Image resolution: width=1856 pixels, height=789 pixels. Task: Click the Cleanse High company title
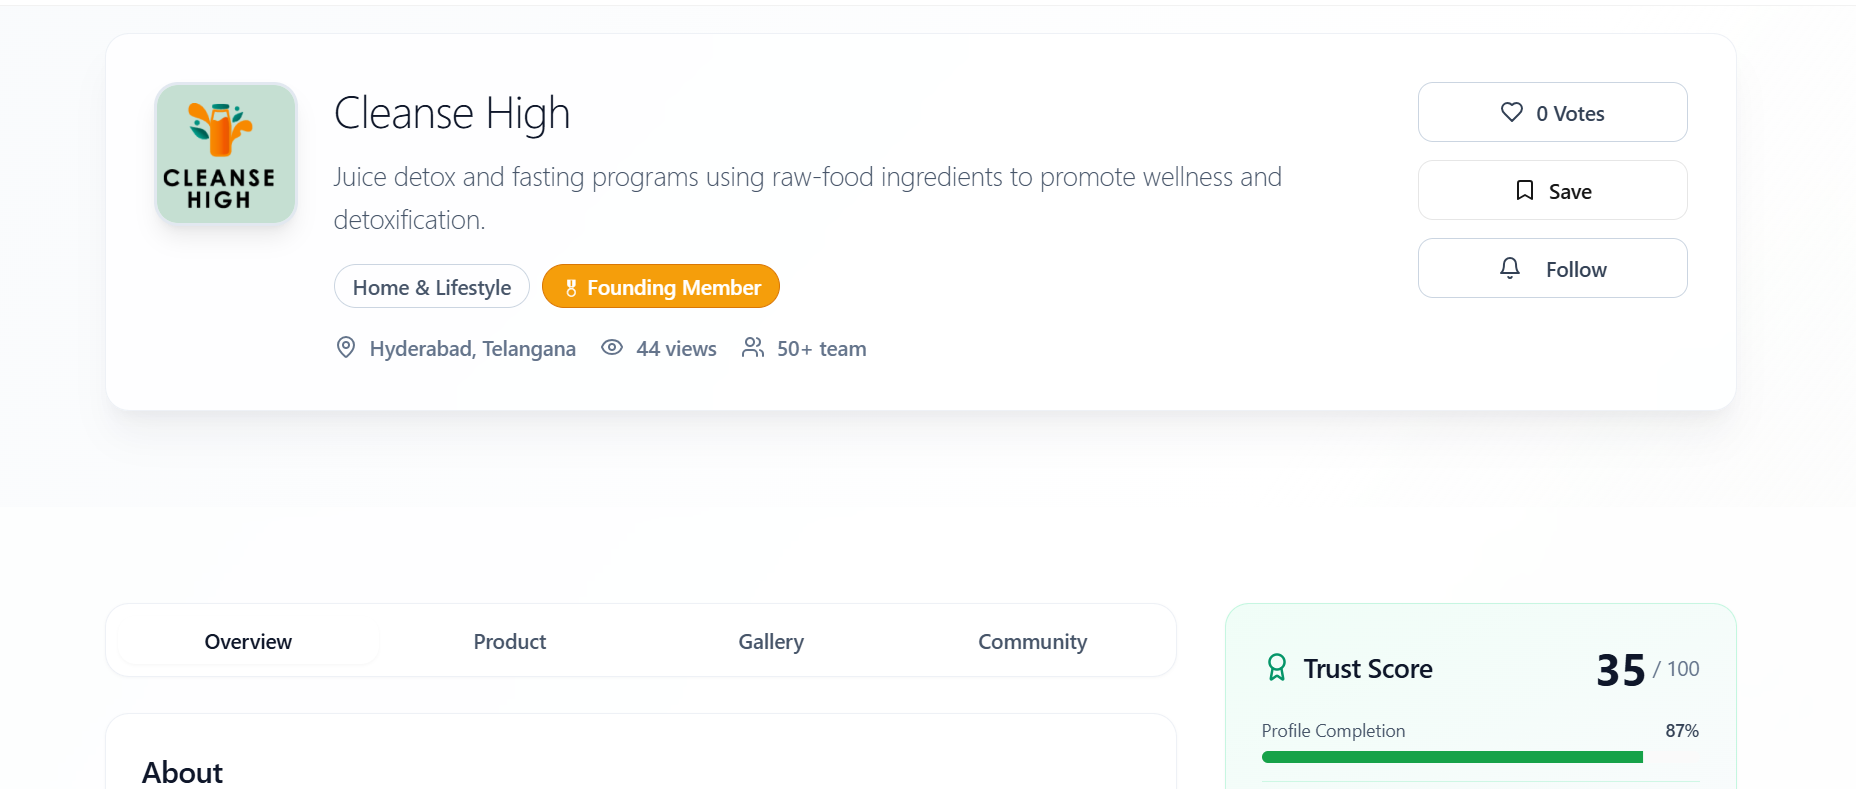pyautogui.click(x=452, y=114)
